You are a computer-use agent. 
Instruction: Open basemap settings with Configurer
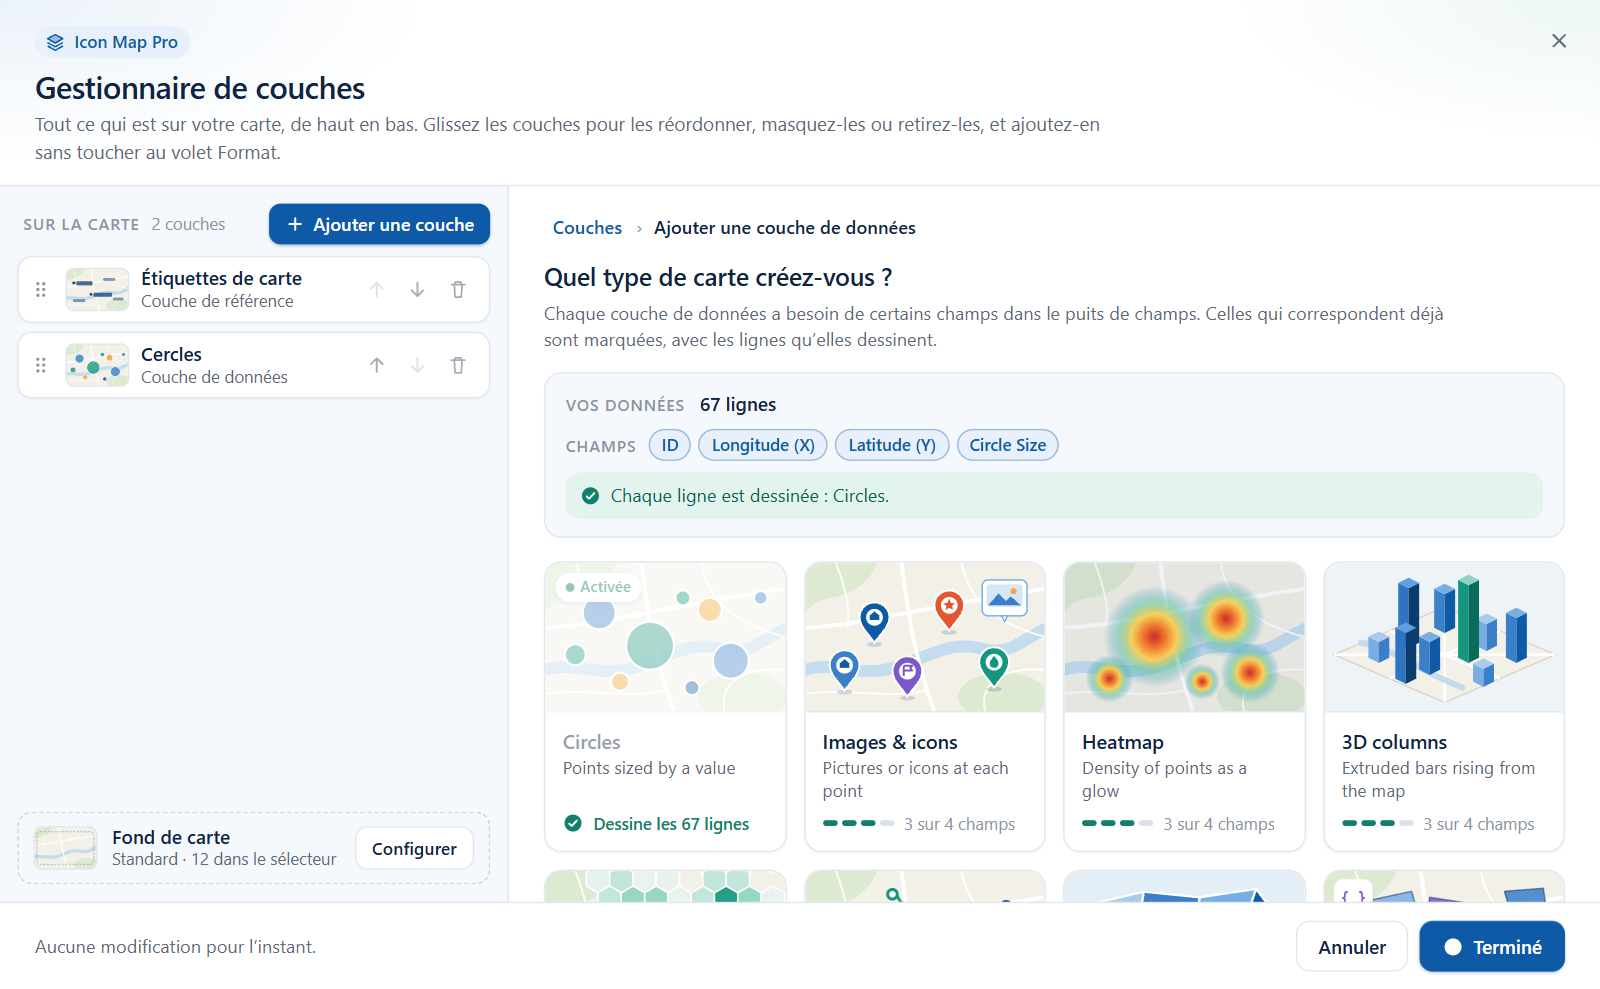point(414,849)
